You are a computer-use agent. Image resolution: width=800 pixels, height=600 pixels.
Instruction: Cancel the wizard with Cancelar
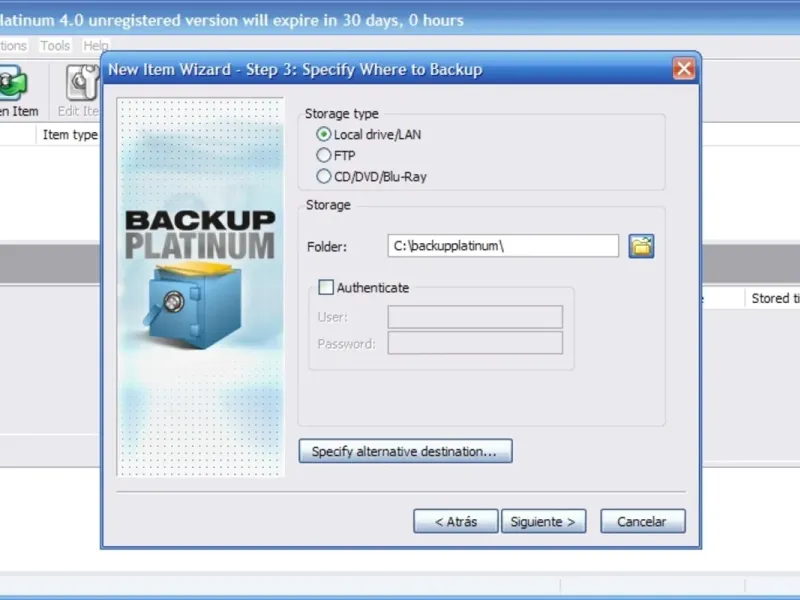tap(643, 521)
